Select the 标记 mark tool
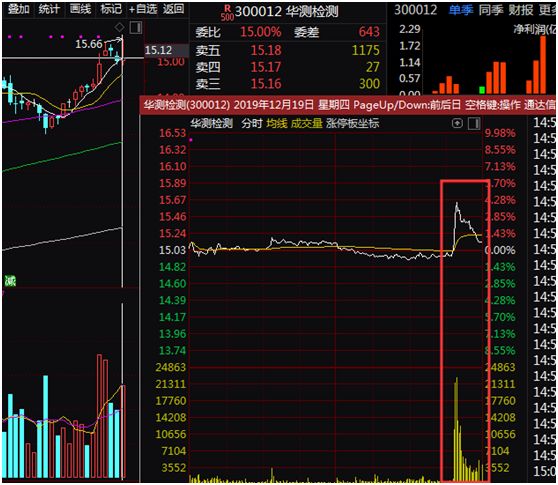558x485 pixels. point(111,9)
